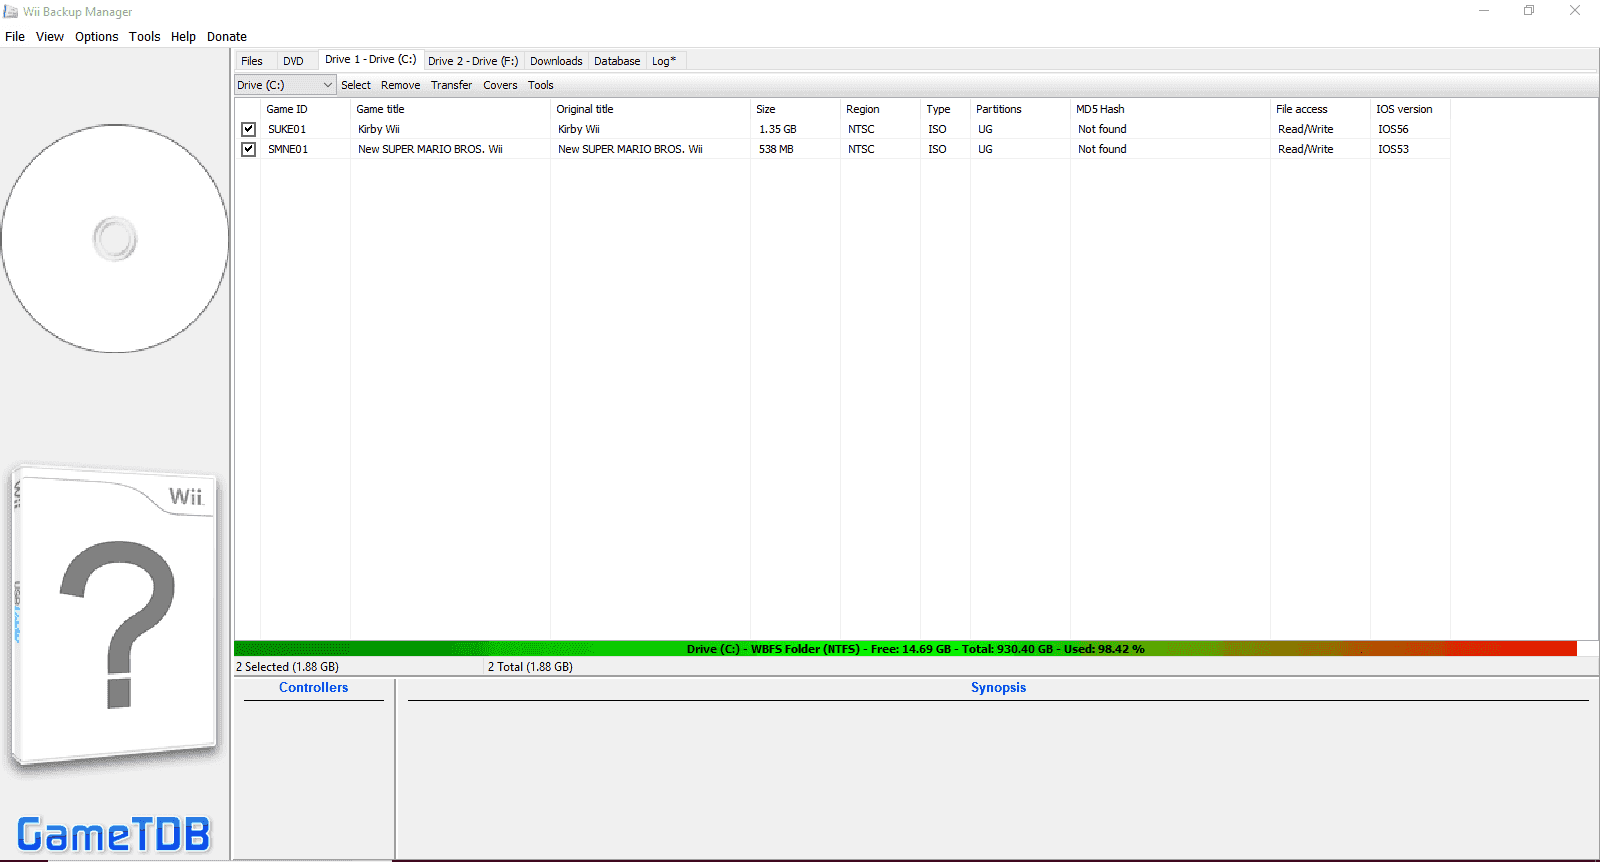Switch to the Files tab
This screenshot has height=862, width=1600.
252,61
